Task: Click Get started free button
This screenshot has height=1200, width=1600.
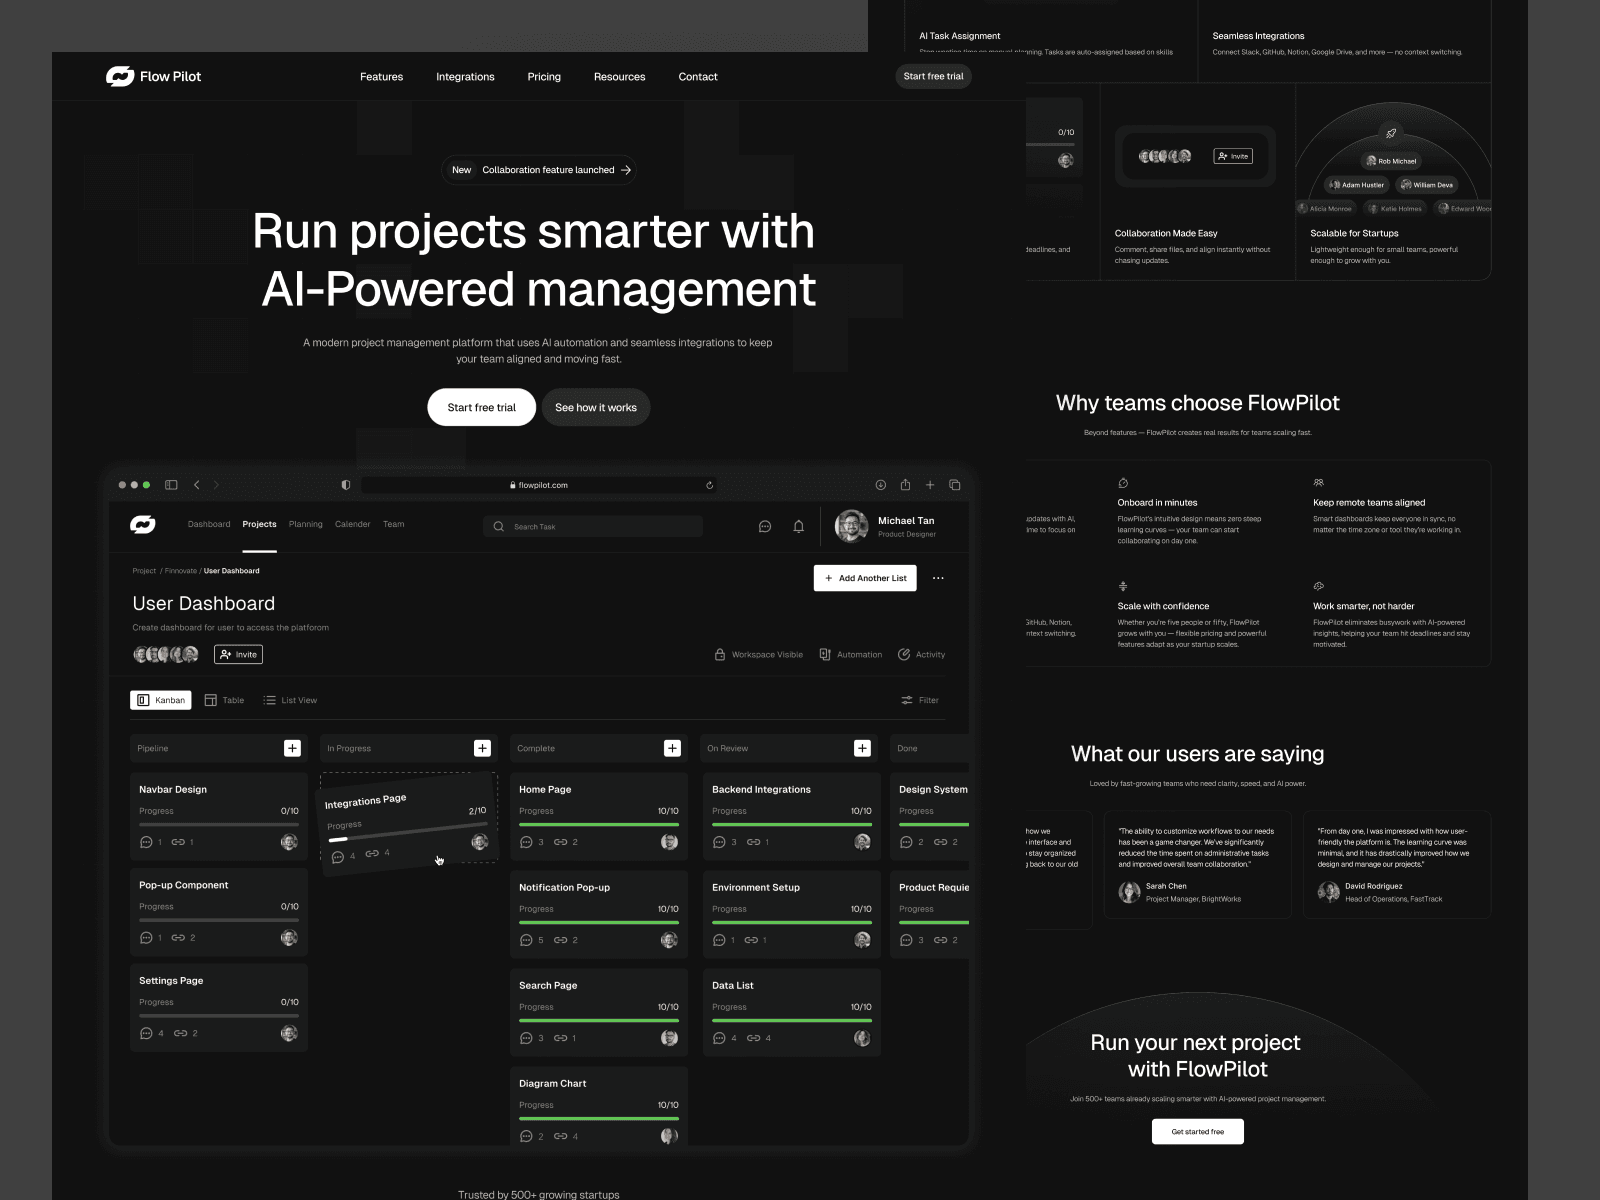Action: tap(1198, 1131)
